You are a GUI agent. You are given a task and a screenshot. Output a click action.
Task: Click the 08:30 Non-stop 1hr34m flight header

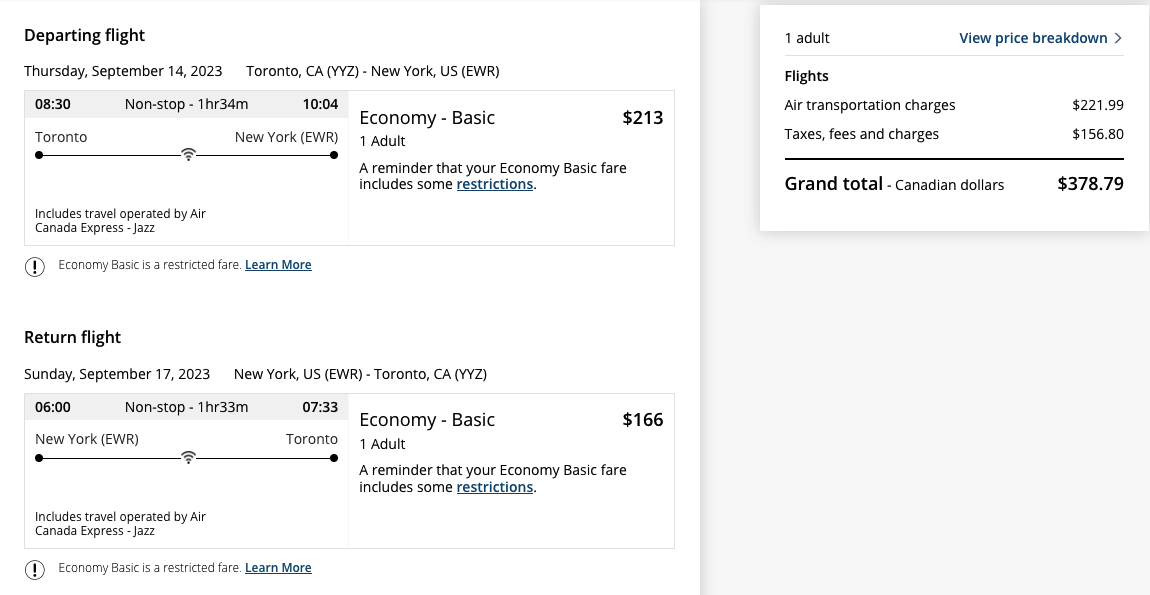(x=186, y=104)
